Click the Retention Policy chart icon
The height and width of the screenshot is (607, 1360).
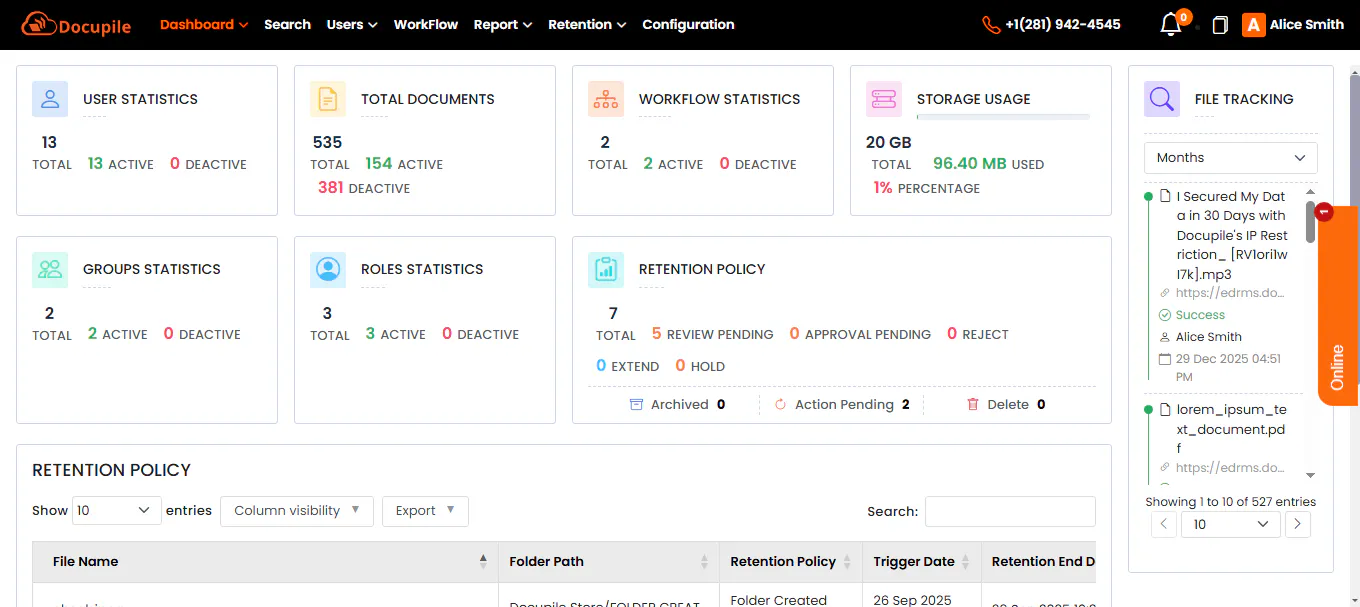[x=606, y=269]
